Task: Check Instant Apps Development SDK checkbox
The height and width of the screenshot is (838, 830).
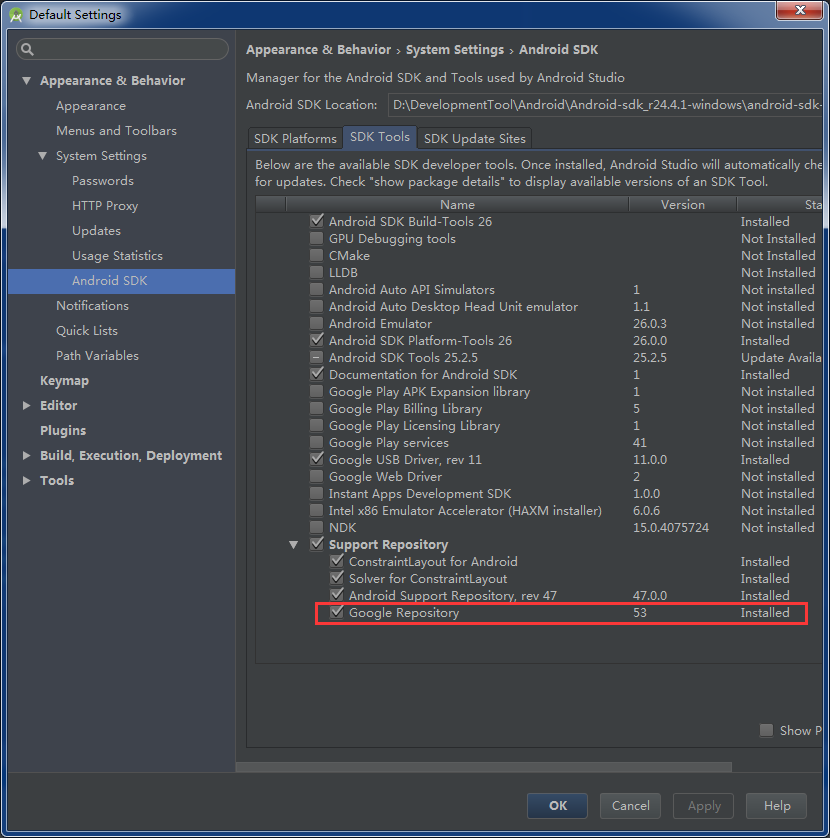Action: click(x=316, y=493)
